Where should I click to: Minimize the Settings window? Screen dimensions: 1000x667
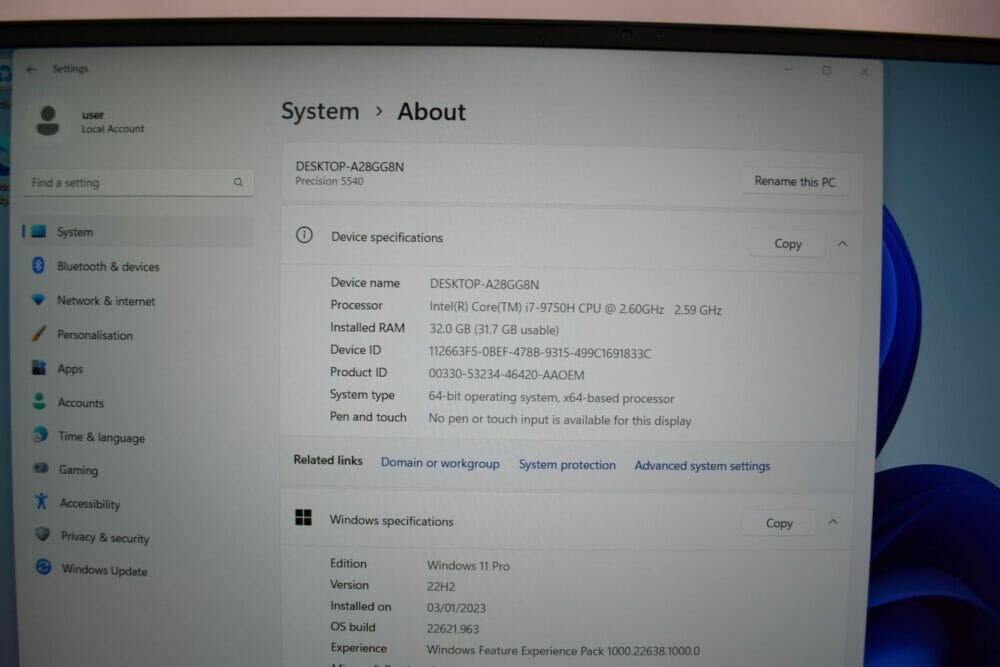pyautogui.click(x=788, y=69)
